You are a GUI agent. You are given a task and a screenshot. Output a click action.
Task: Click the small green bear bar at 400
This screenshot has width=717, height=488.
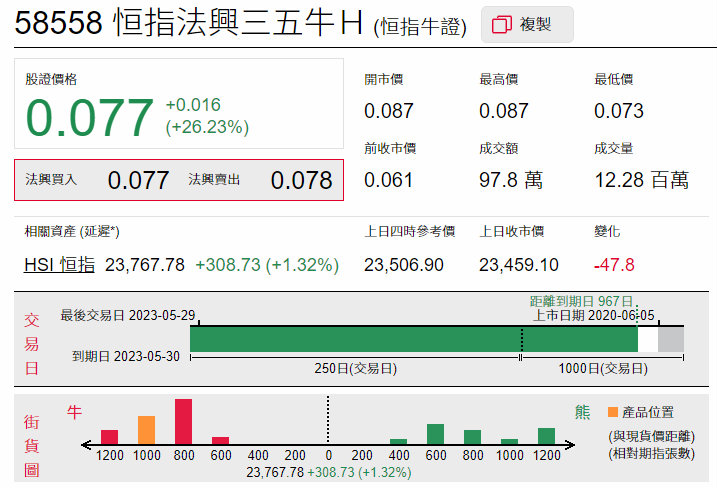pyautogui.click(x=398, y=441)
